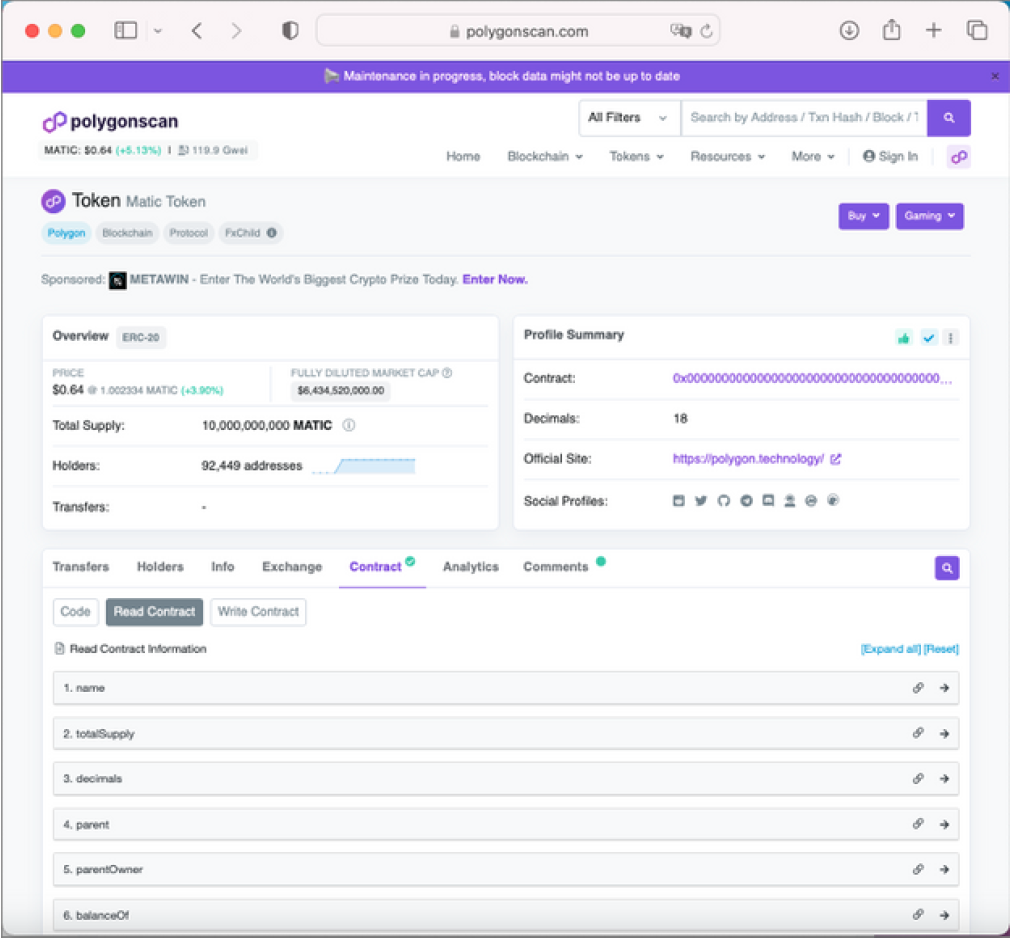Screen dimensions: 1012x938
Task: Open the Safari share menu
Action: (x=891, y=30)
